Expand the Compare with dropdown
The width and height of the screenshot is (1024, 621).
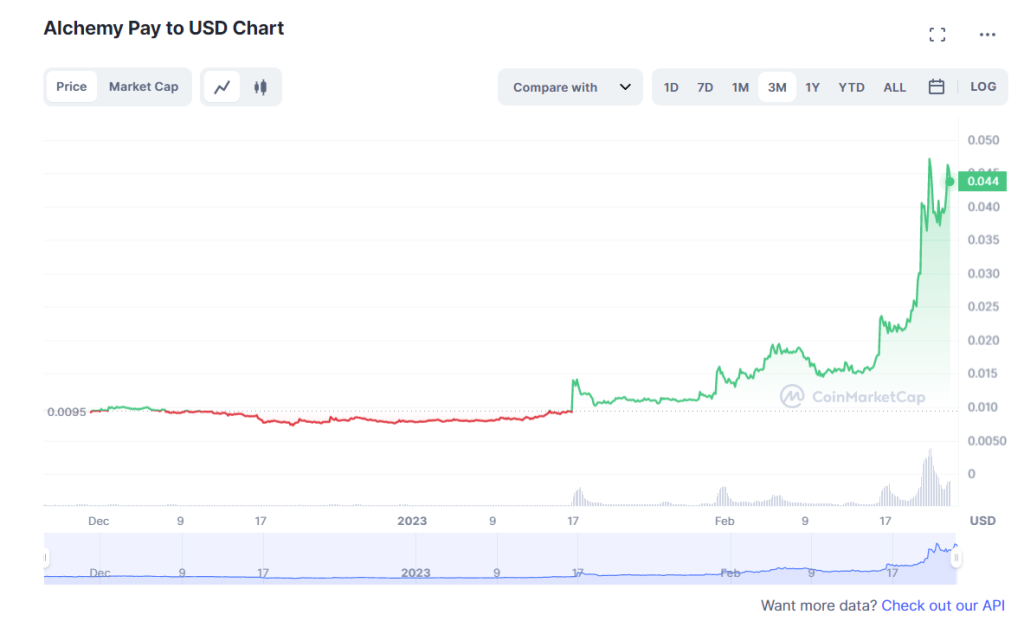point(570,87)
